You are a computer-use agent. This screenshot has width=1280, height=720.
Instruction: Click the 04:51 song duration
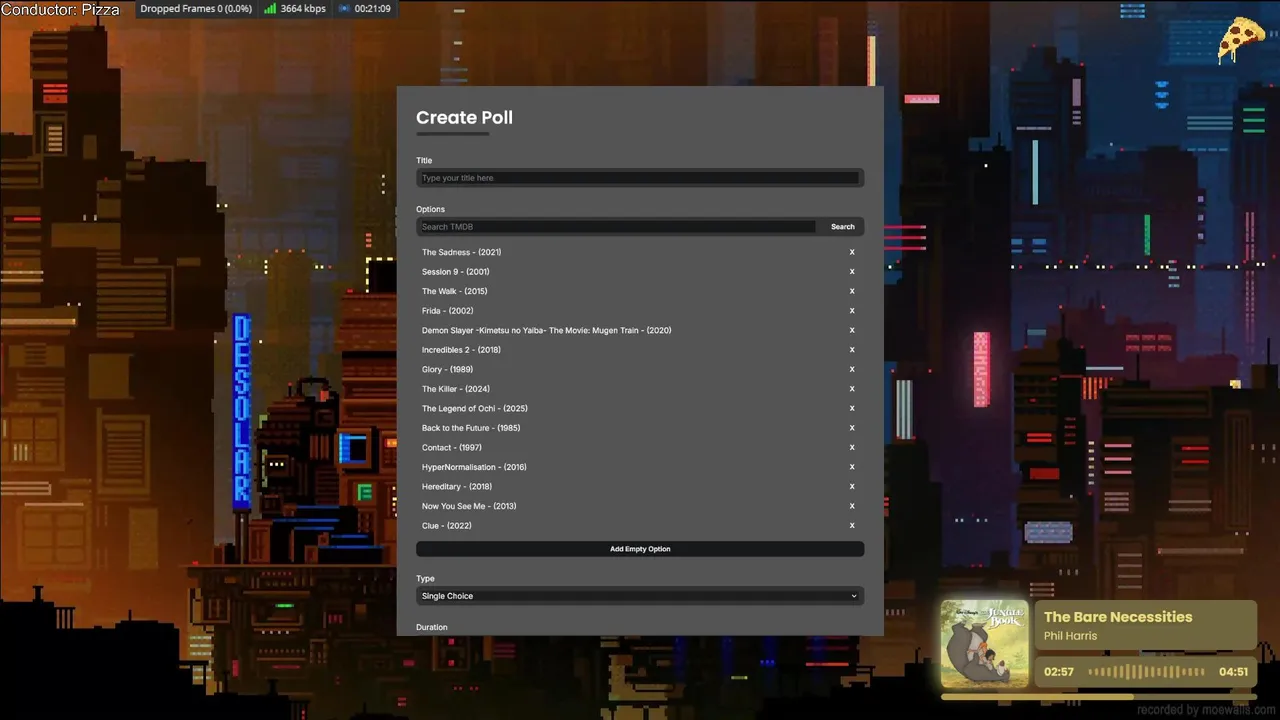[1233, 672]
